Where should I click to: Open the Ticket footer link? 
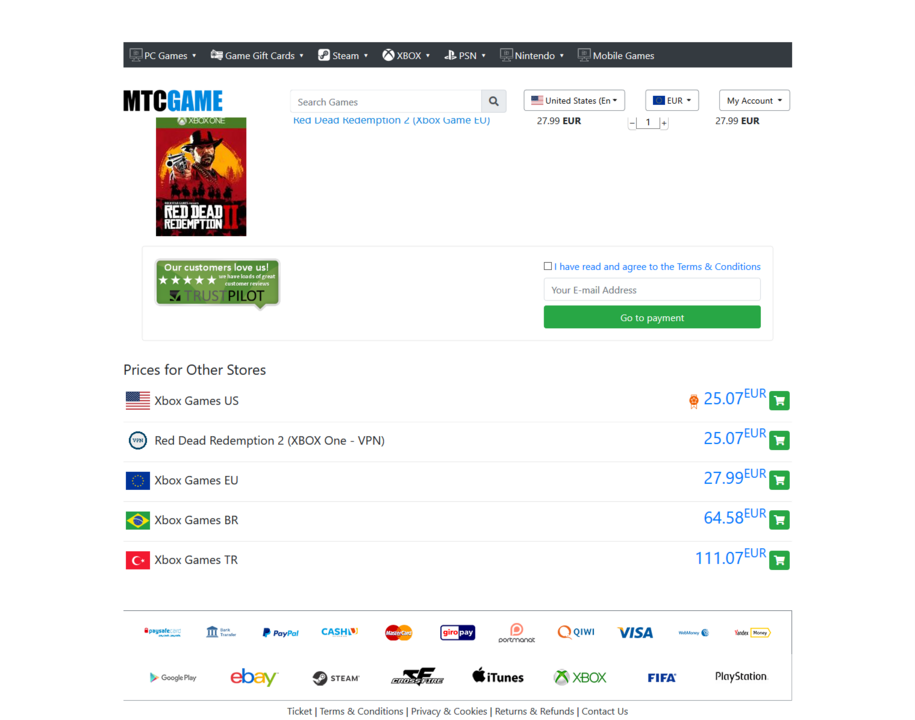(299, 711)
